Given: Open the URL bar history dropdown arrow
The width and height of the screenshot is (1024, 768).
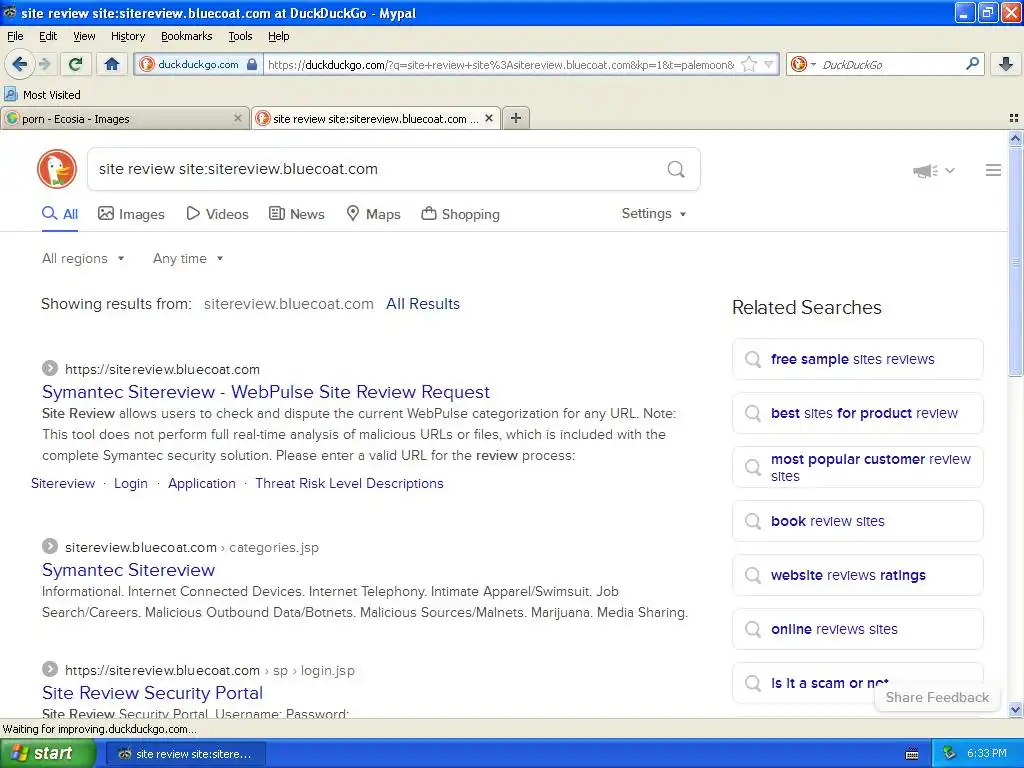Looking at the screenshot, I should 769,64.
